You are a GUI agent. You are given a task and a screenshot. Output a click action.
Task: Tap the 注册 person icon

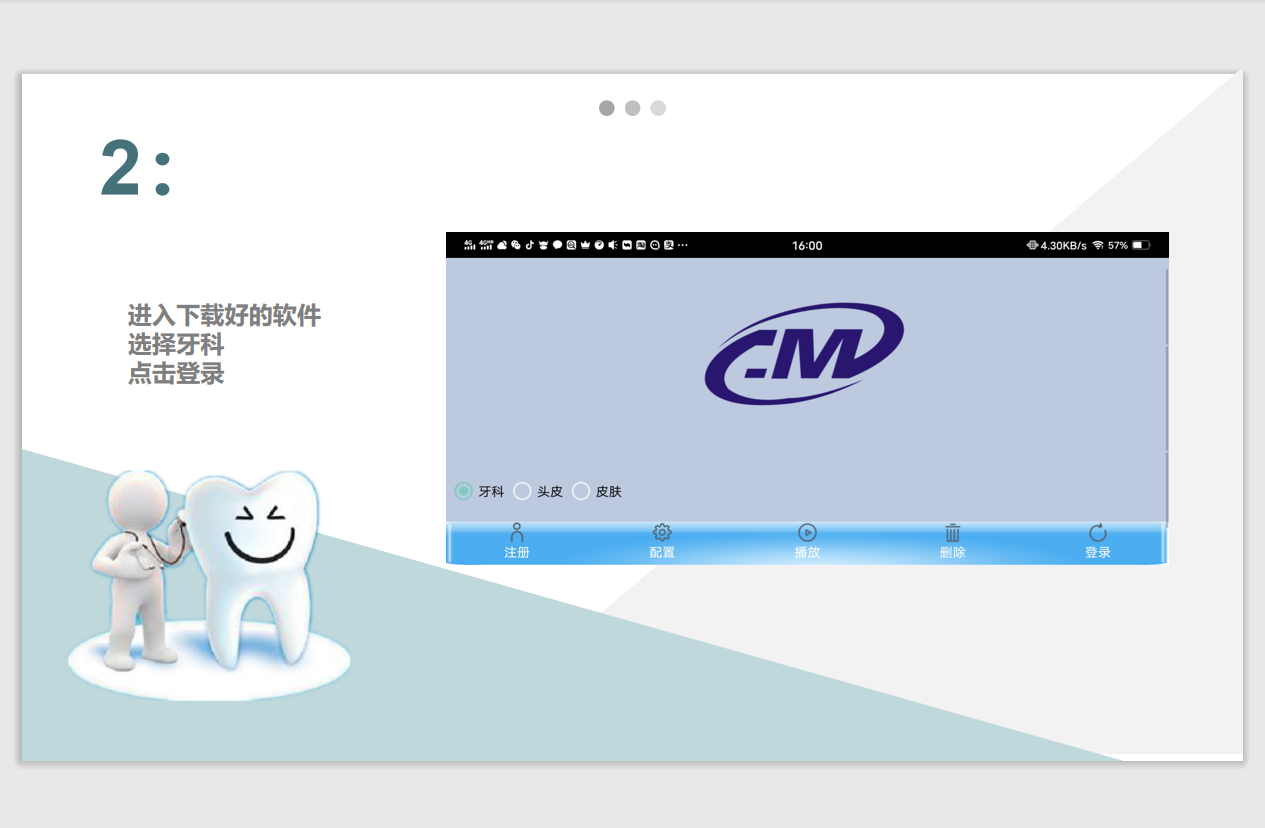click(517, 533)
